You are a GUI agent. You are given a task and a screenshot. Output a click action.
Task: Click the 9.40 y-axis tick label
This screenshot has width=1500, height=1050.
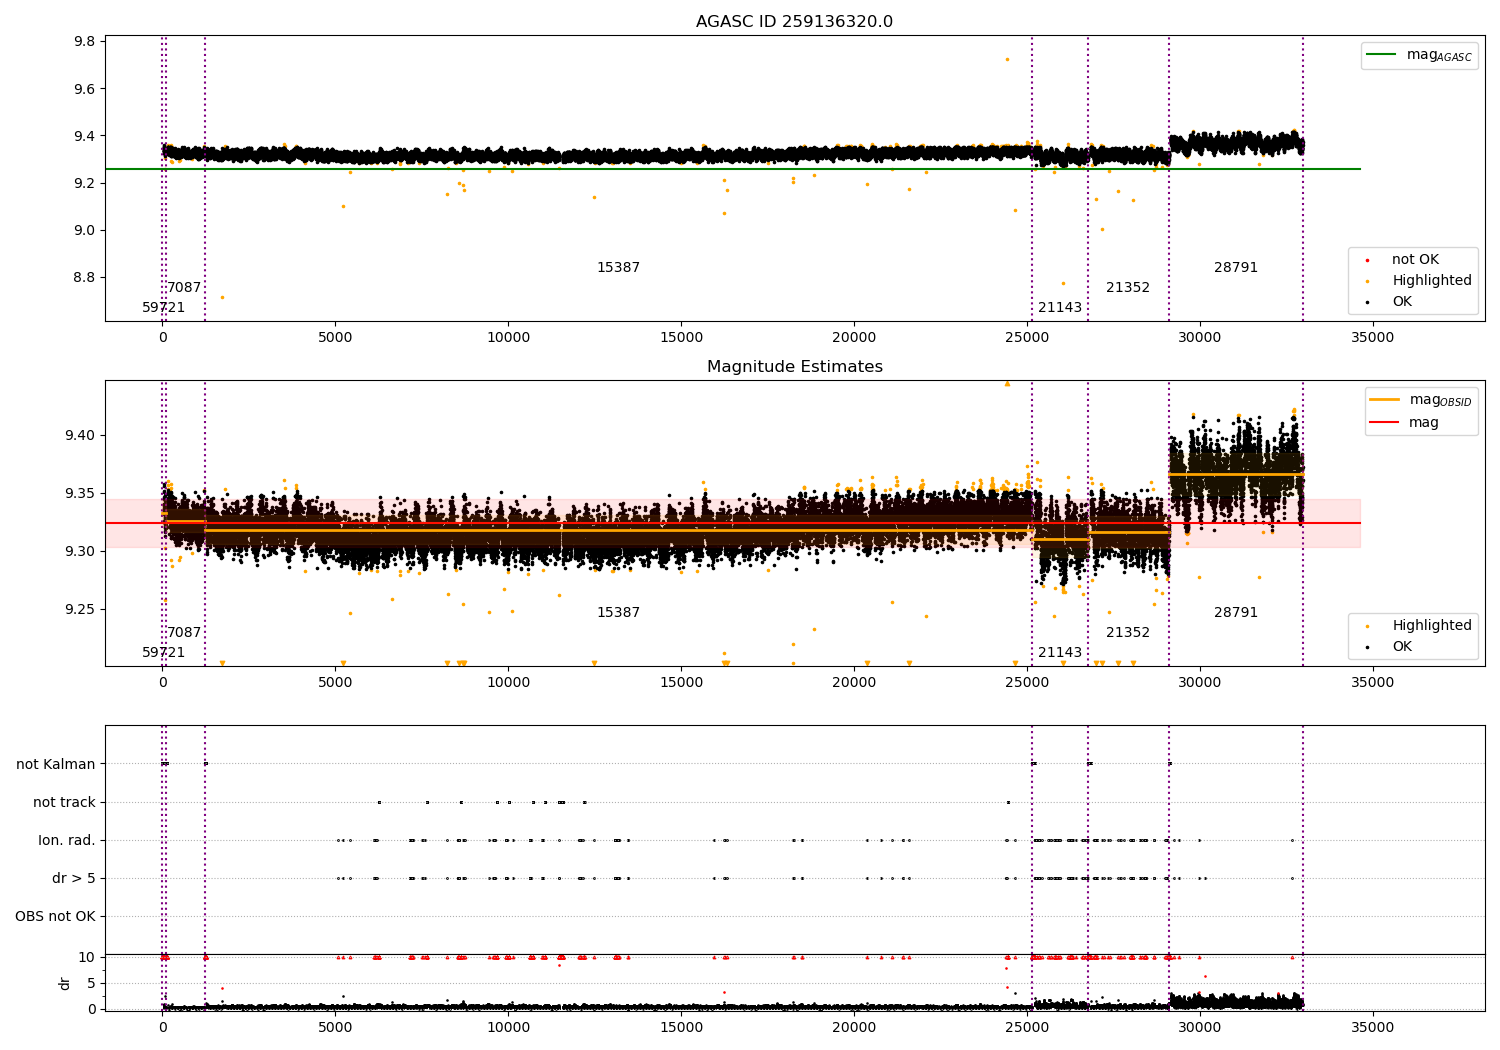pyautogui.click(x=81, y=435)
